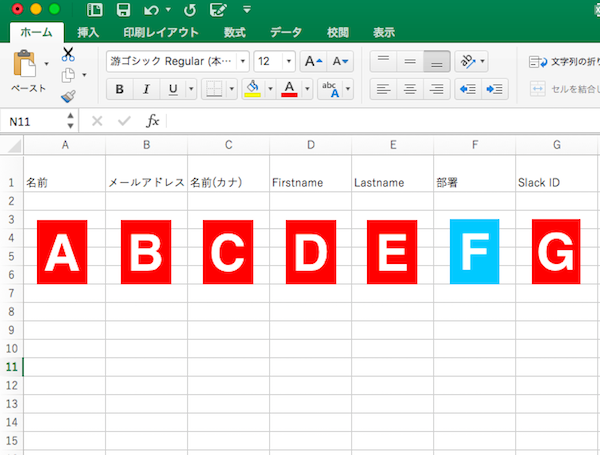Open the 数式 ribbon tab

point(235,33)
